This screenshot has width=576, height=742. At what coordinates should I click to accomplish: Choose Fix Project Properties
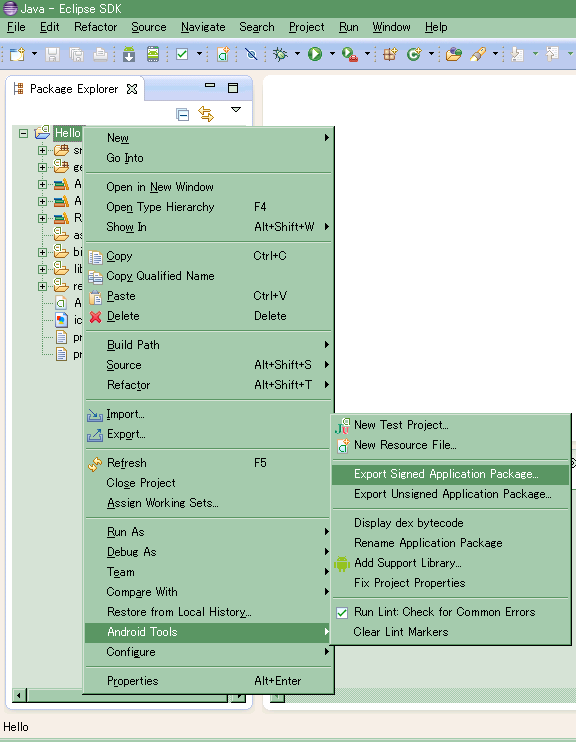coord(451,583)
